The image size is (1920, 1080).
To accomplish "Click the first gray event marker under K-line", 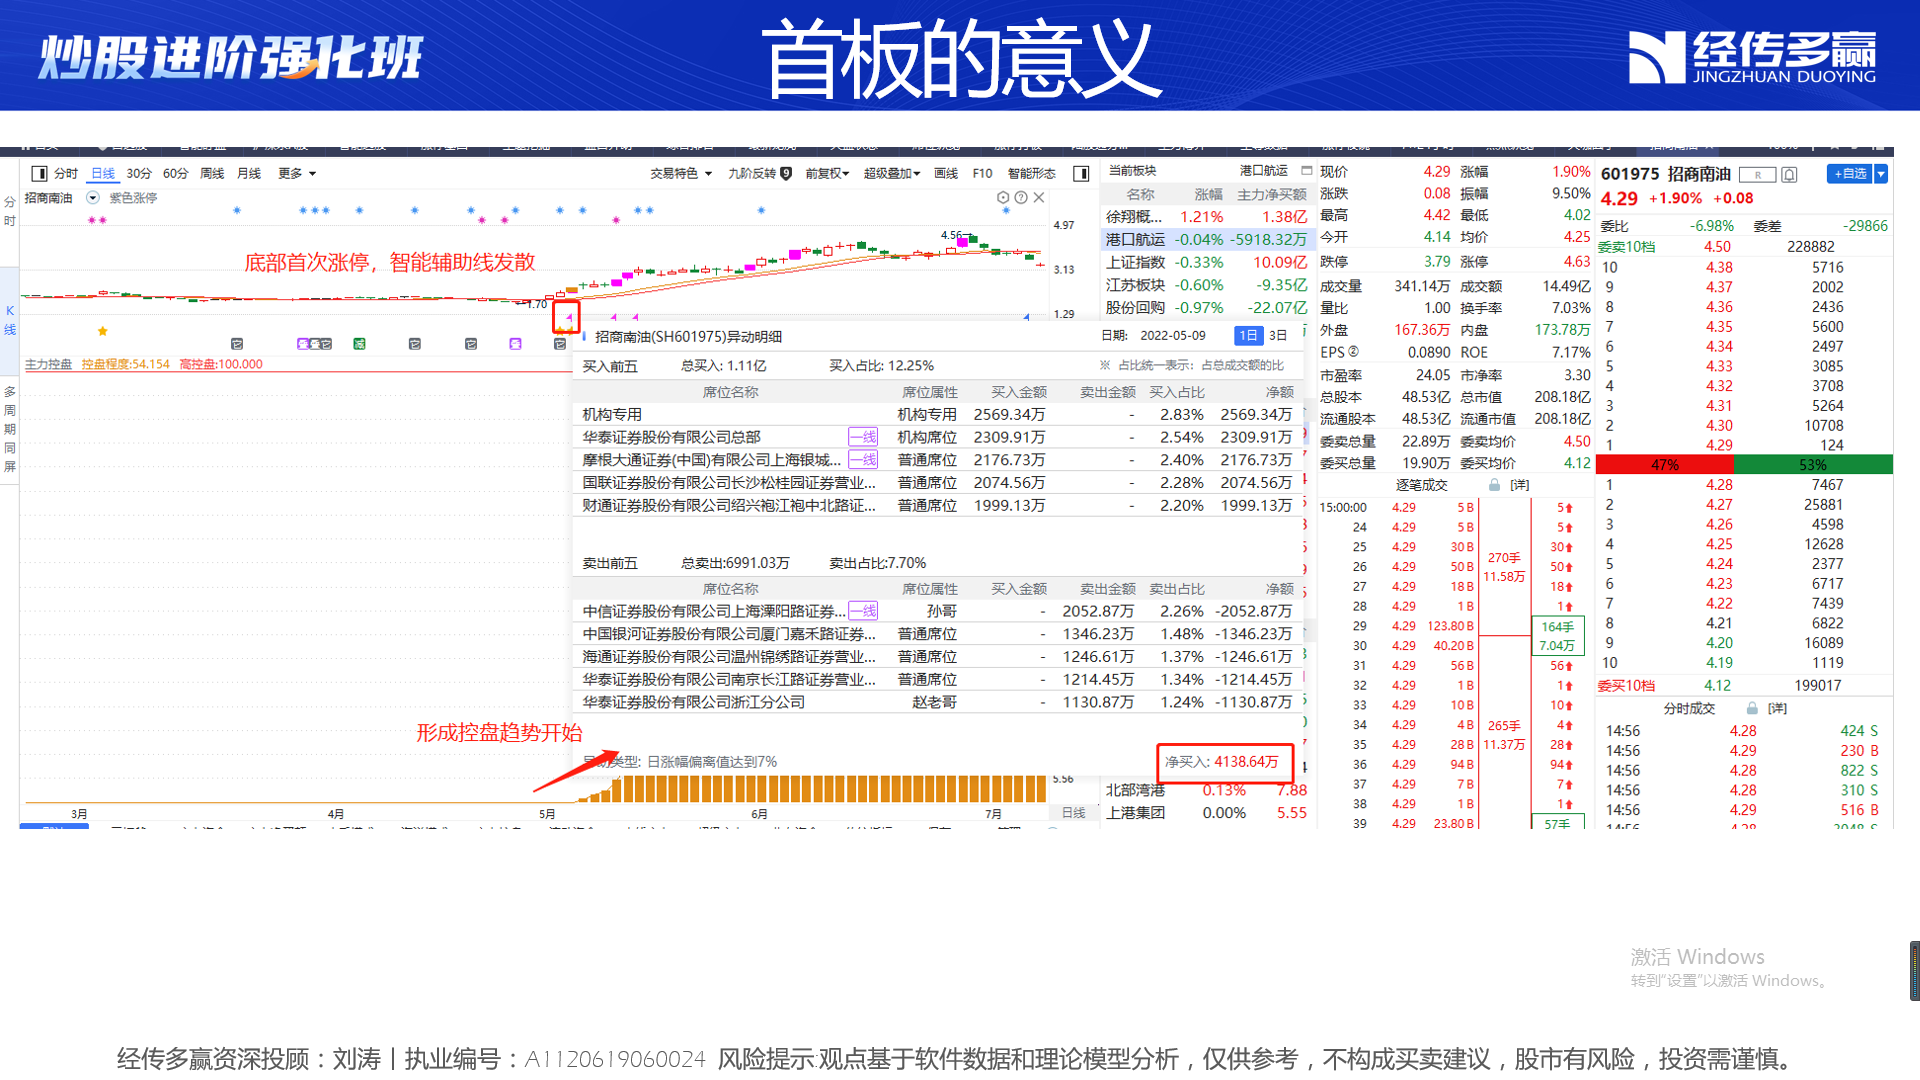I will click(237, 344).
